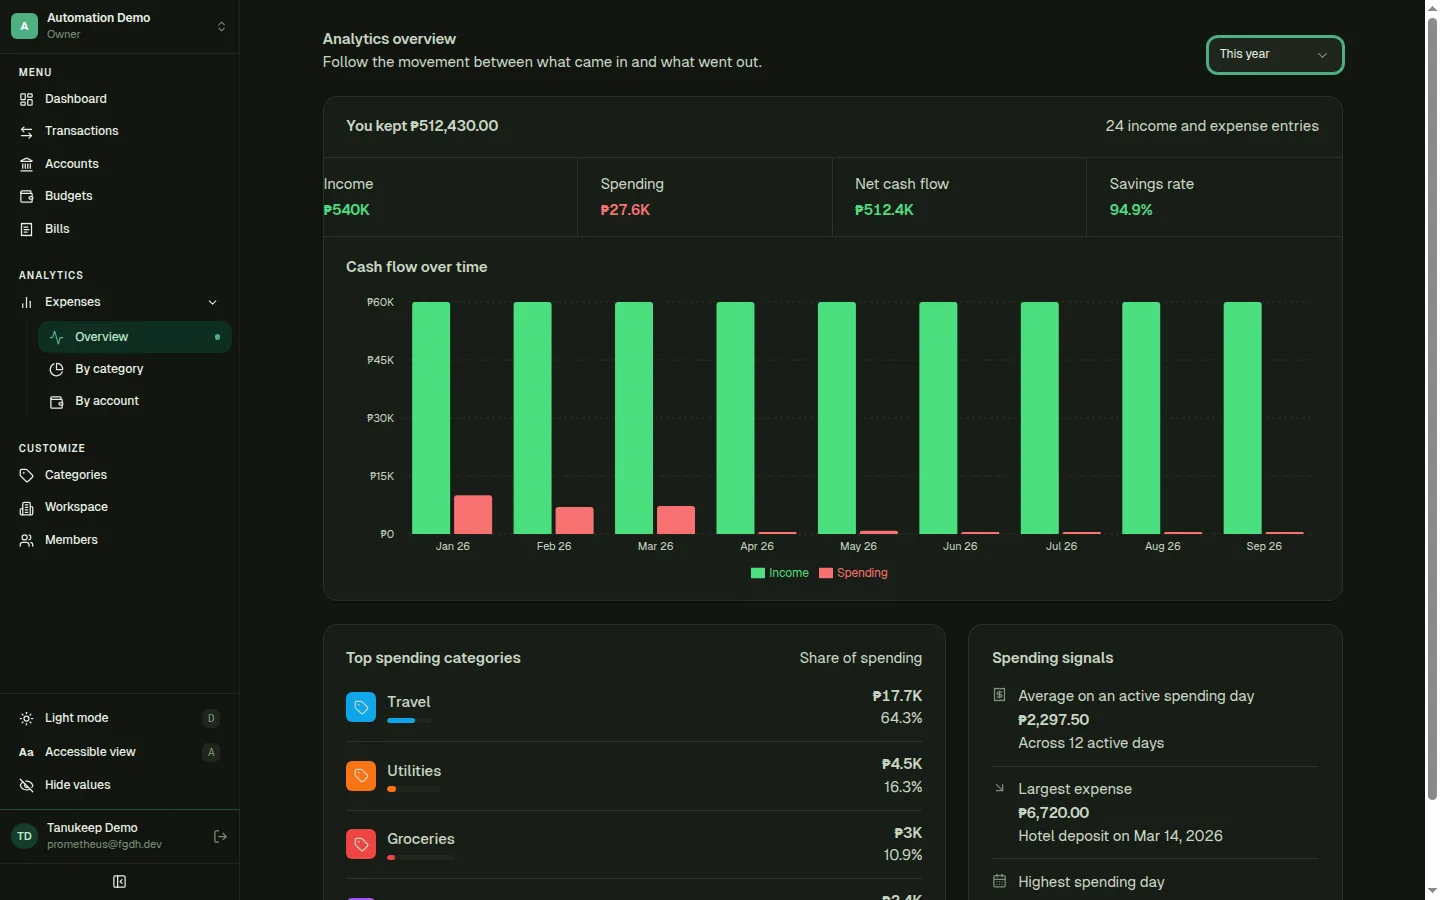Screen dimensions: 1440x900
Task: Click the Categories tag icon
Action: coord(26,475)
